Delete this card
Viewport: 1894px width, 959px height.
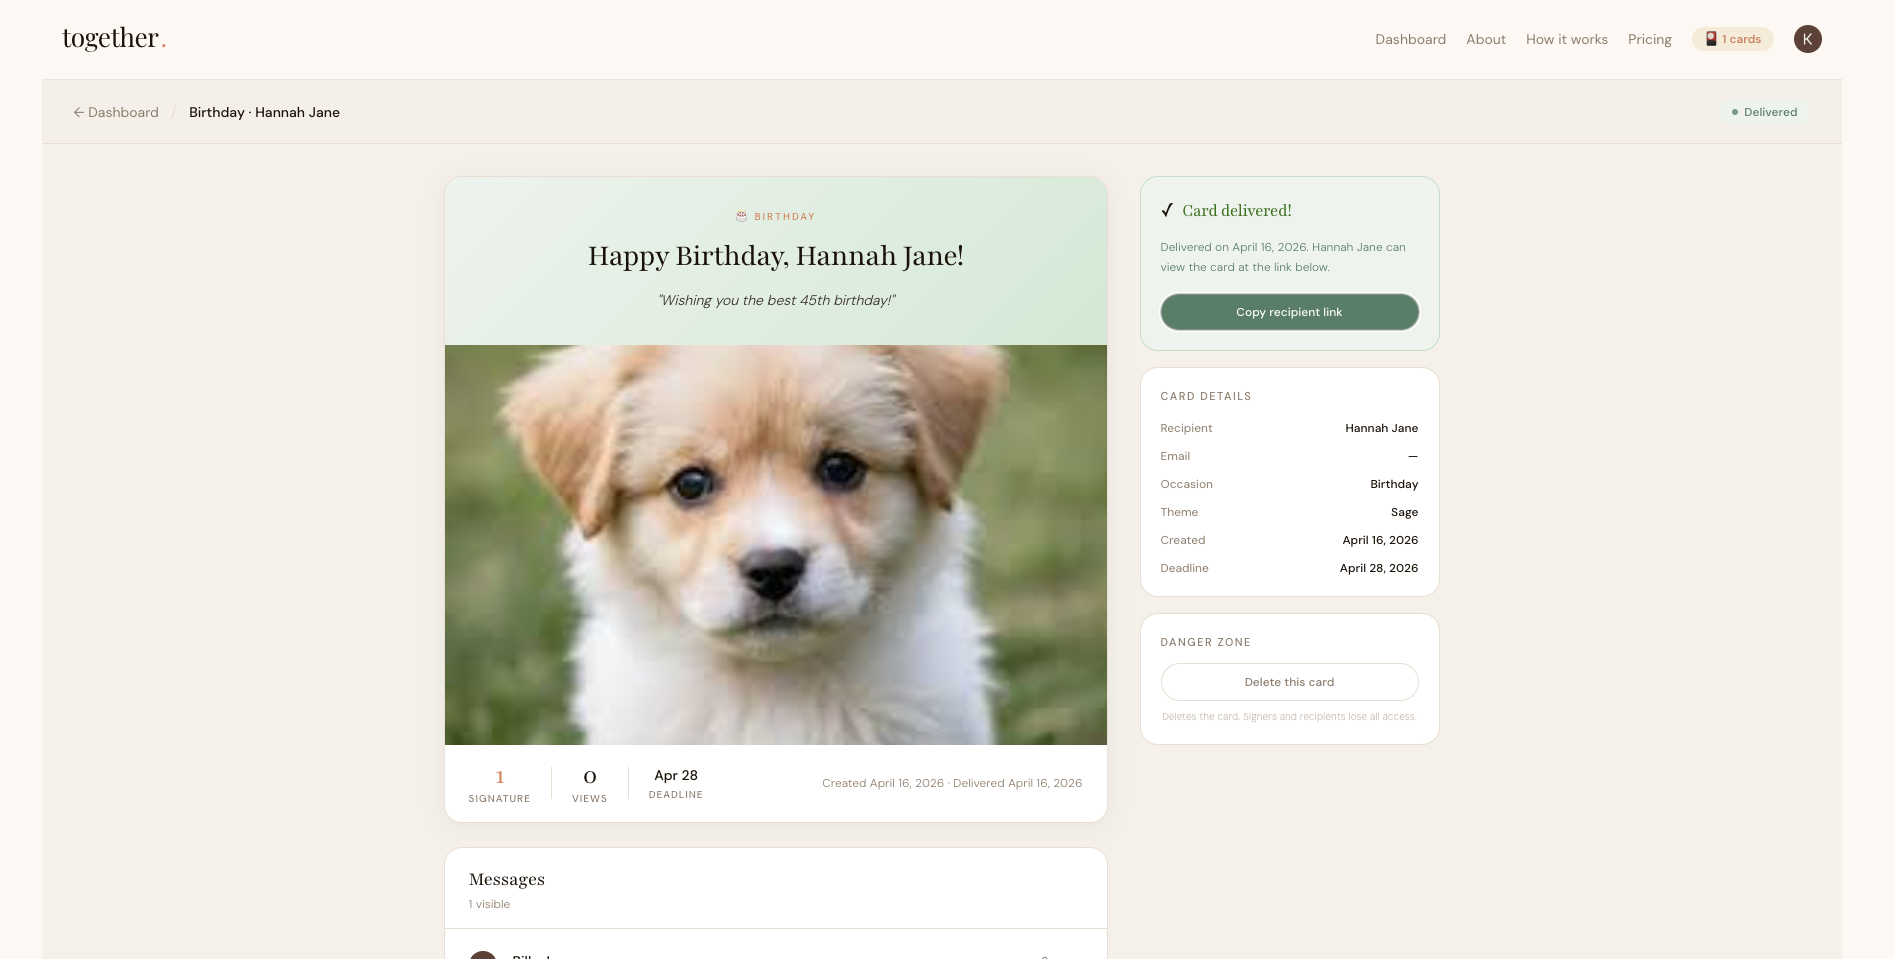pos(1289,682)
